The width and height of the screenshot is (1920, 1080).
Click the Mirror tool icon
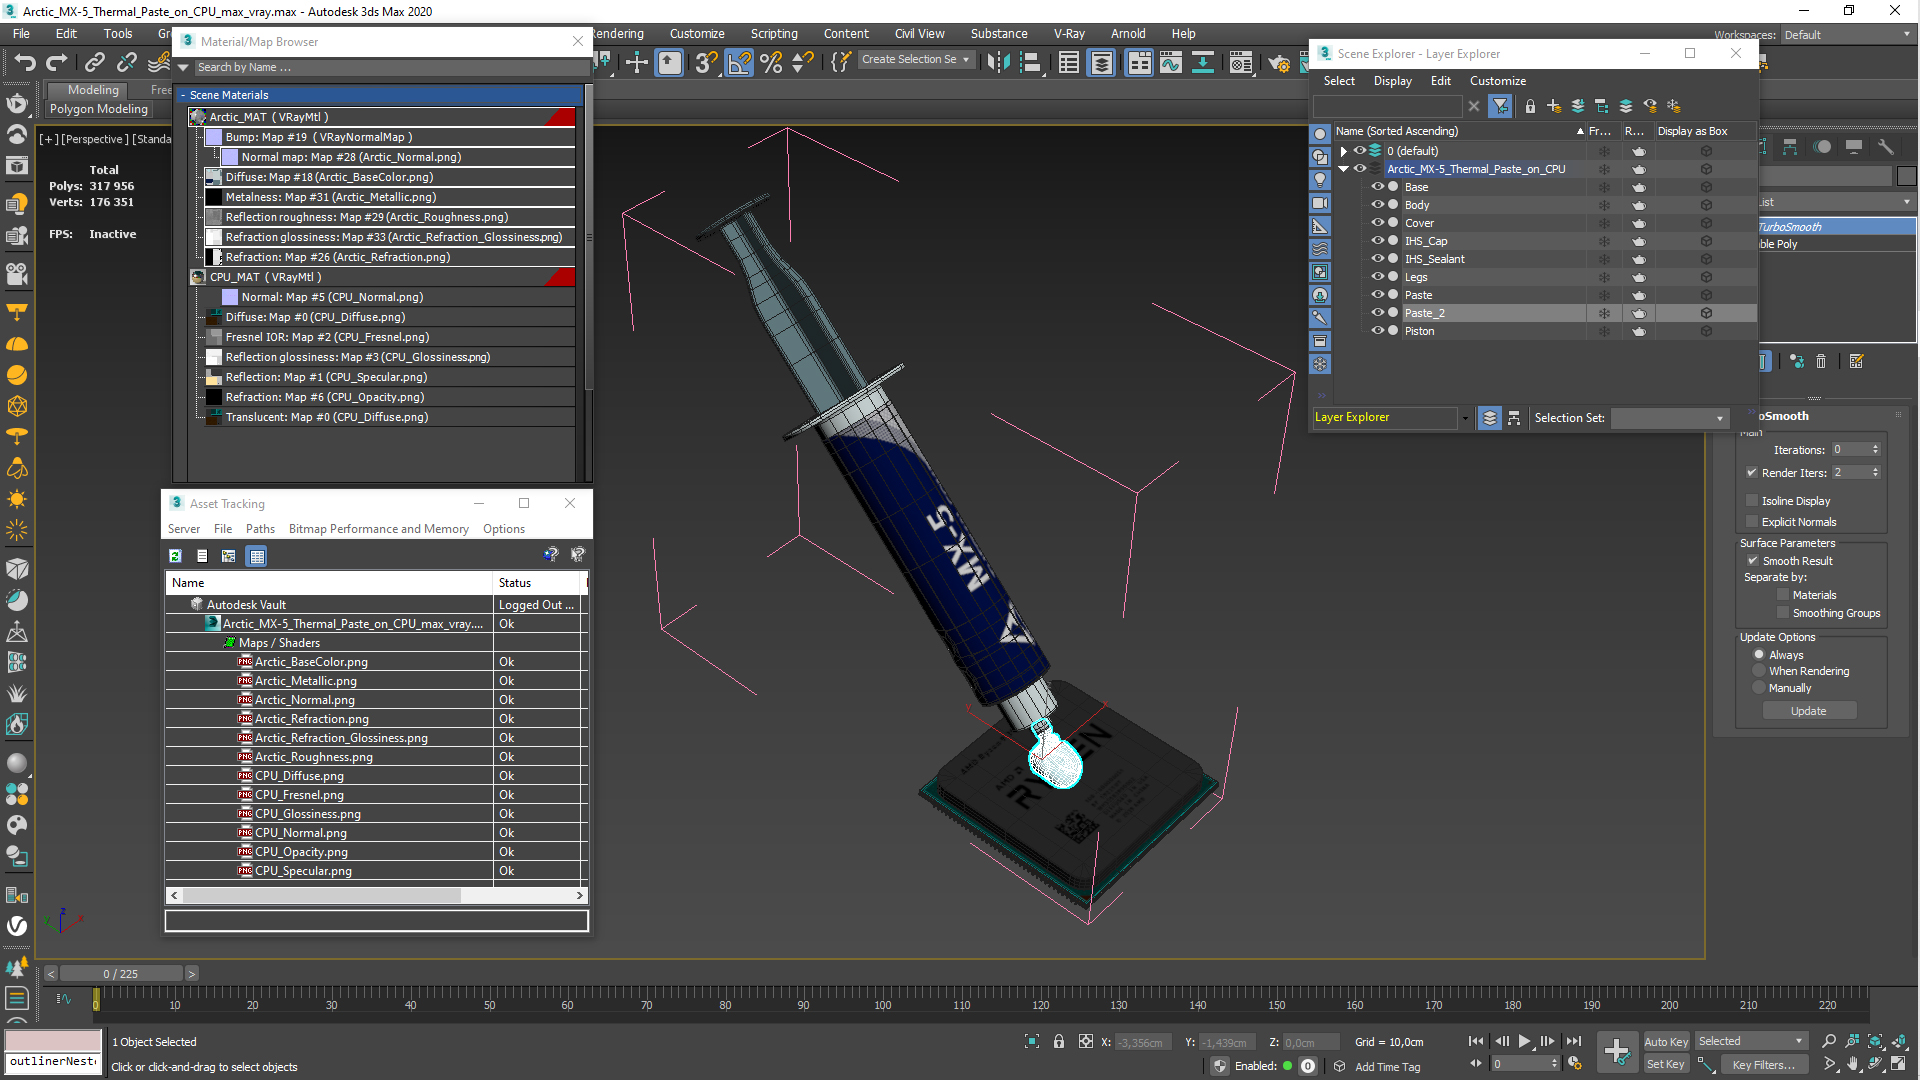[998, 63]
